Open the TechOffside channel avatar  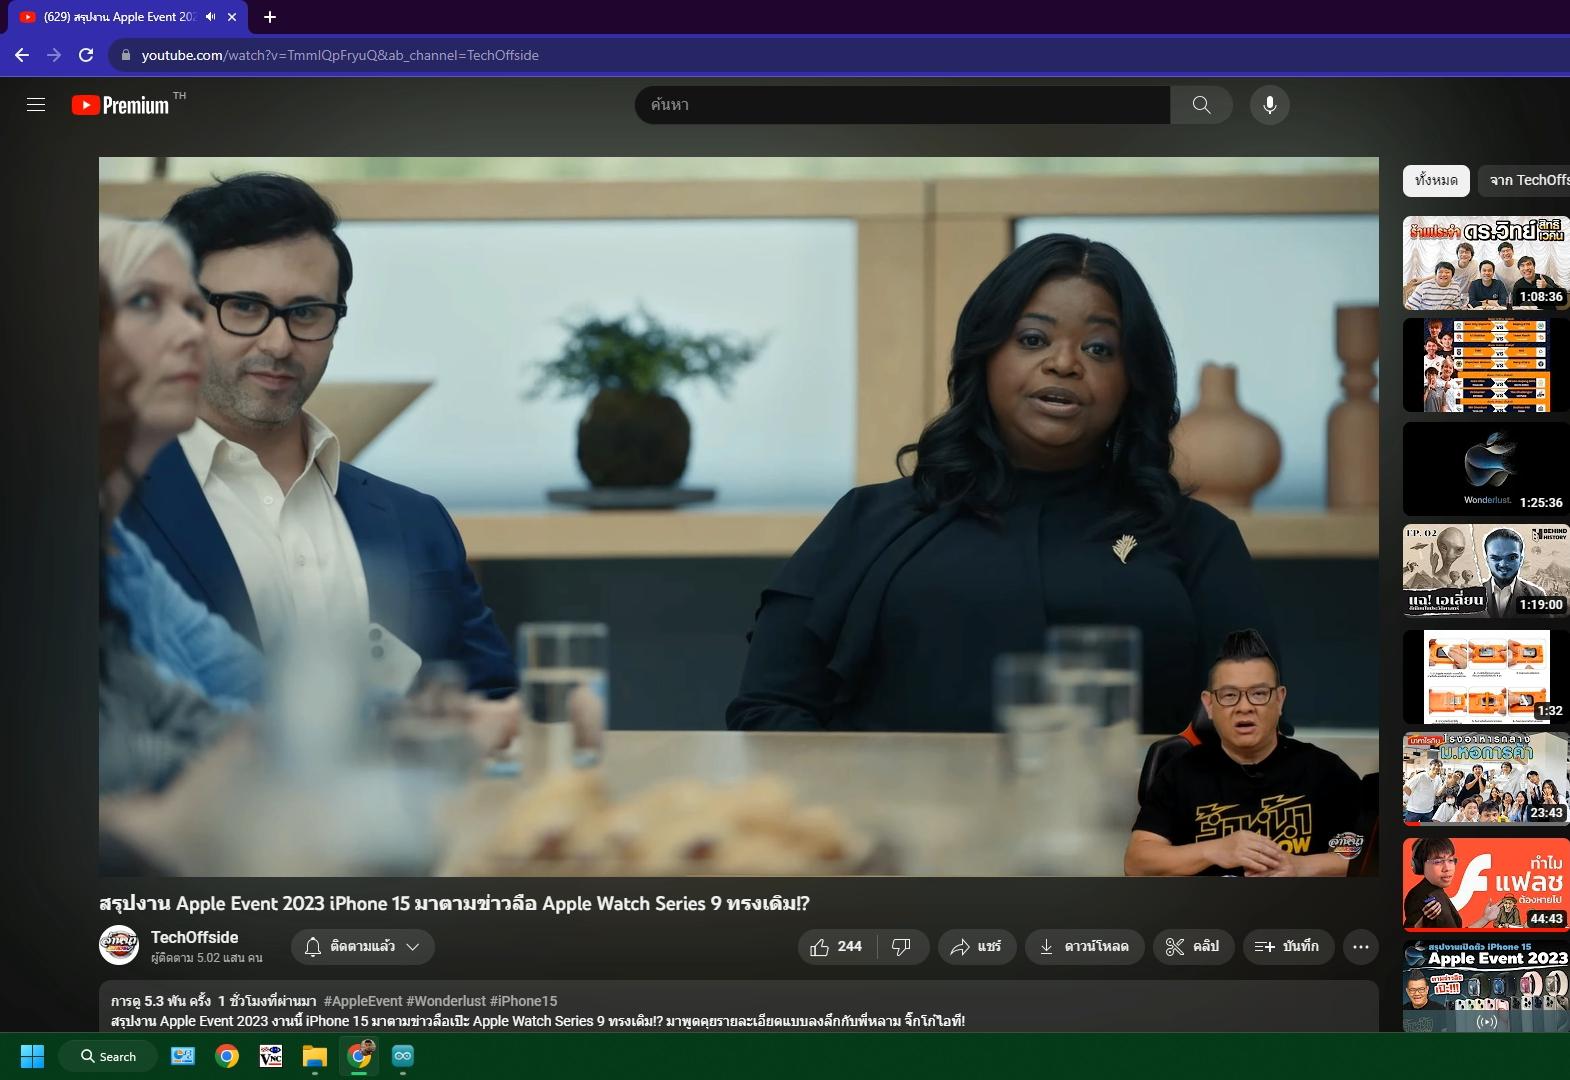[x=119, y=945]
